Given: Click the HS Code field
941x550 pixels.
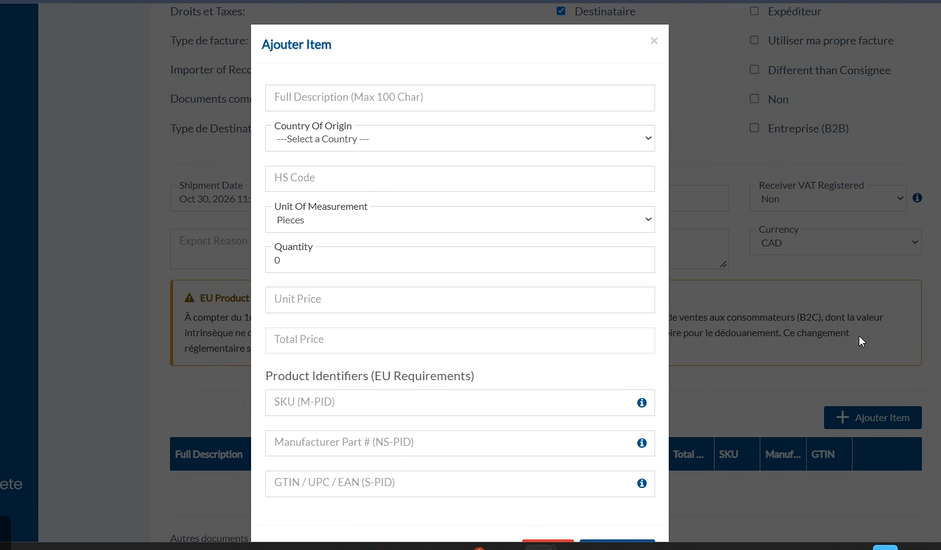Looking at the screenshot, I should point(460,178).
